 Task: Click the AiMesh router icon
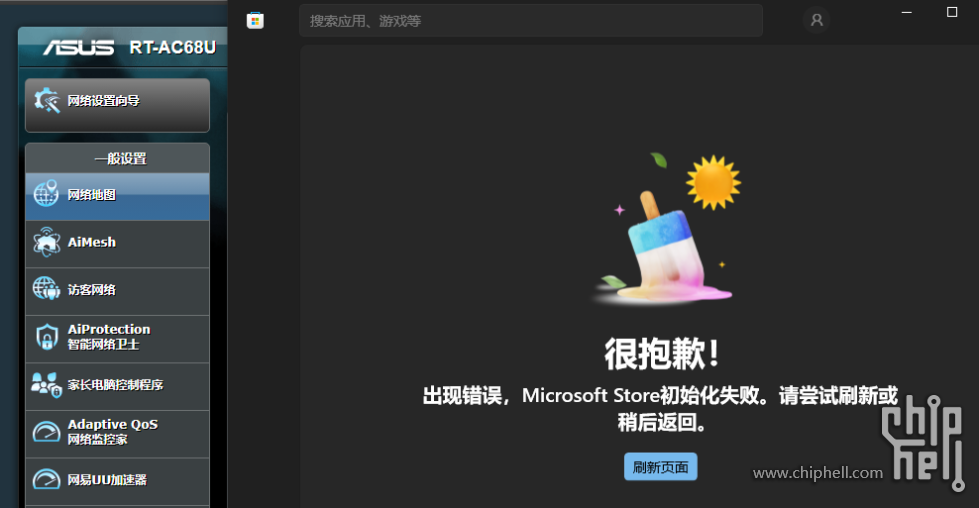pos(46,242)
